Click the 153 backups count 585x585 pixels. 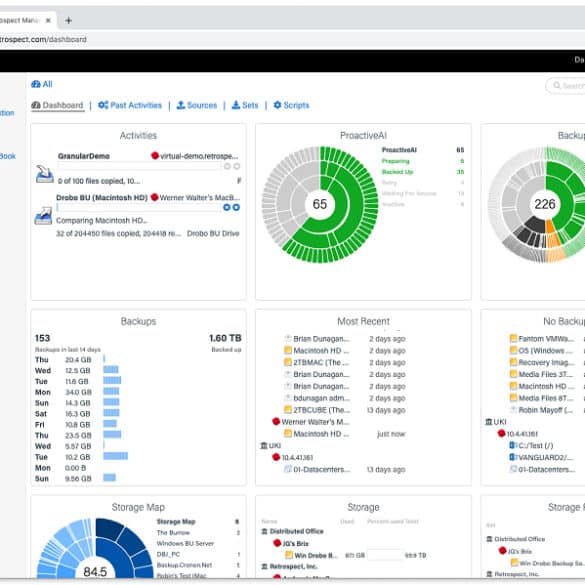tap(42, 338)
